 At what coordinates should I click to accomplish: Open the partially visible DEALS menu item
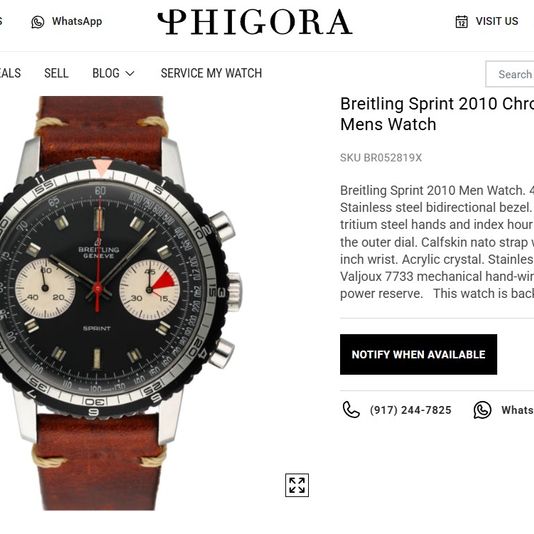coord(10,73)
